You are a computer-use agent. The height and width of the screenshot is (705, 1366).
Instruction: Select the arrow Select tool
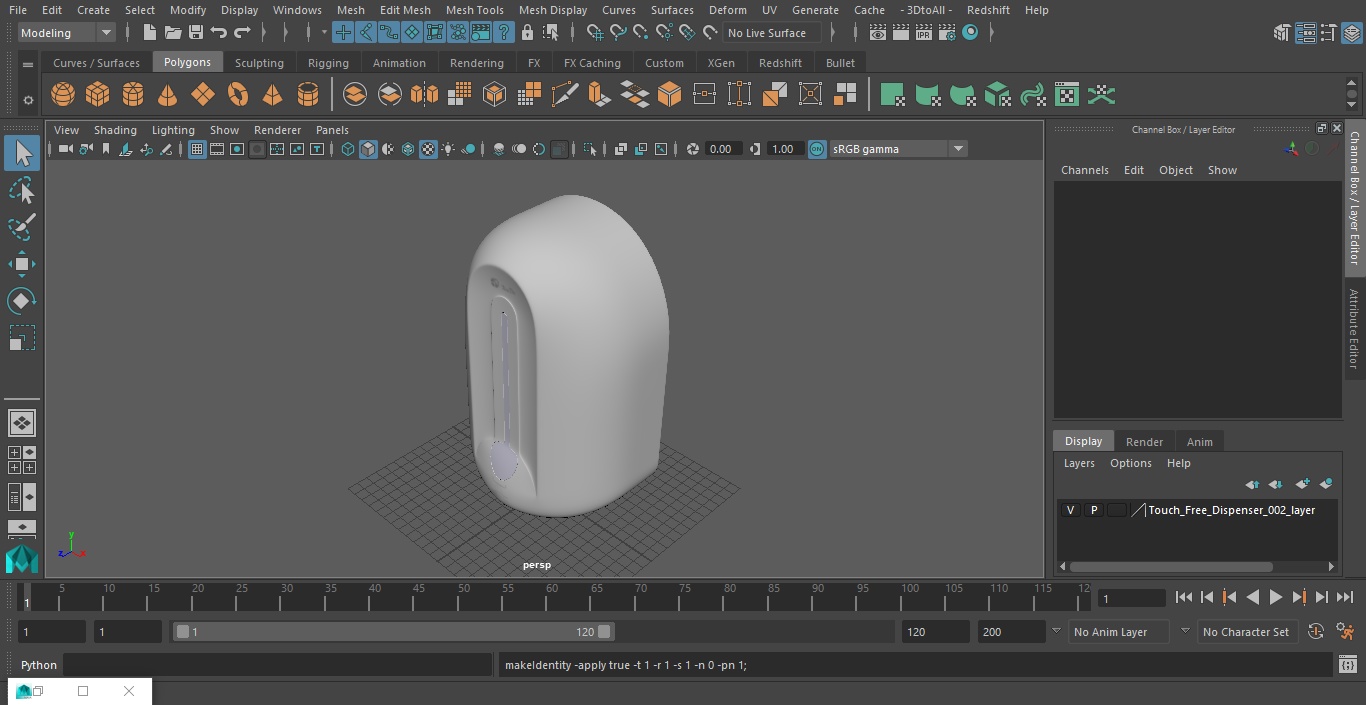tap(22, 154)
